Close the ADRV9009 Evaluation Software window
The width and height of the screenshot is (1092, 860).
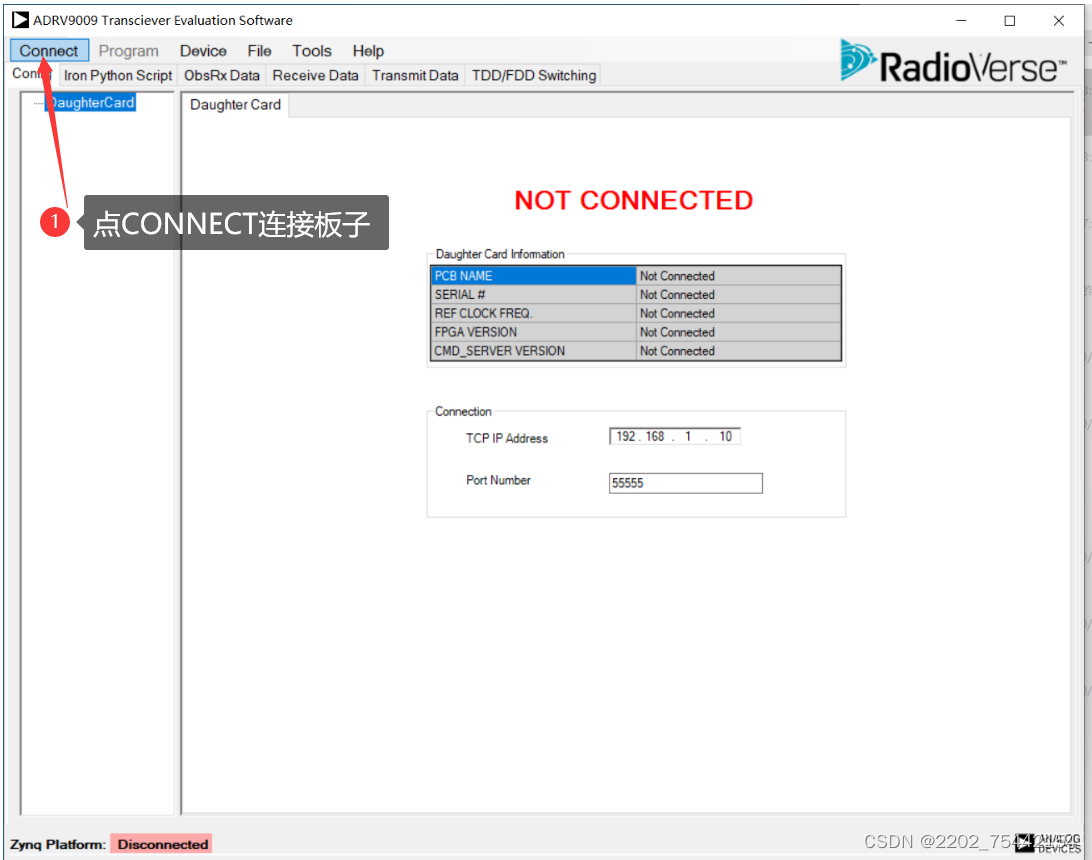(x=1059, y=20)
